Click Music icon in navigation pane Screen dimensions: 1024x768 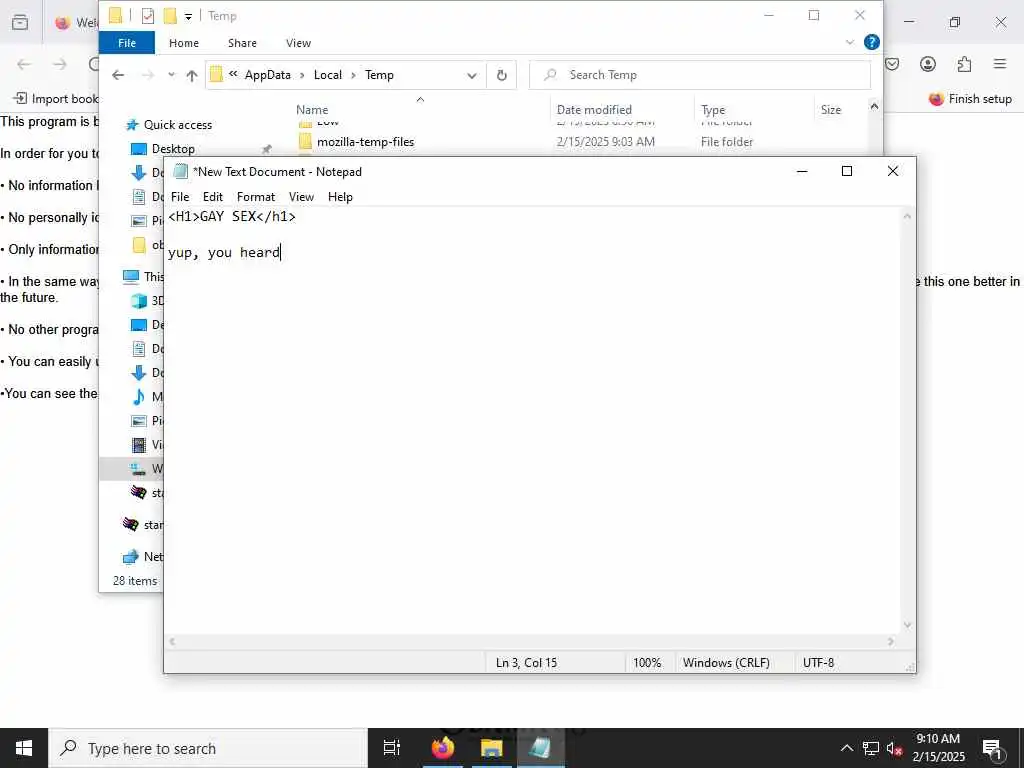(x=138, y=396)
